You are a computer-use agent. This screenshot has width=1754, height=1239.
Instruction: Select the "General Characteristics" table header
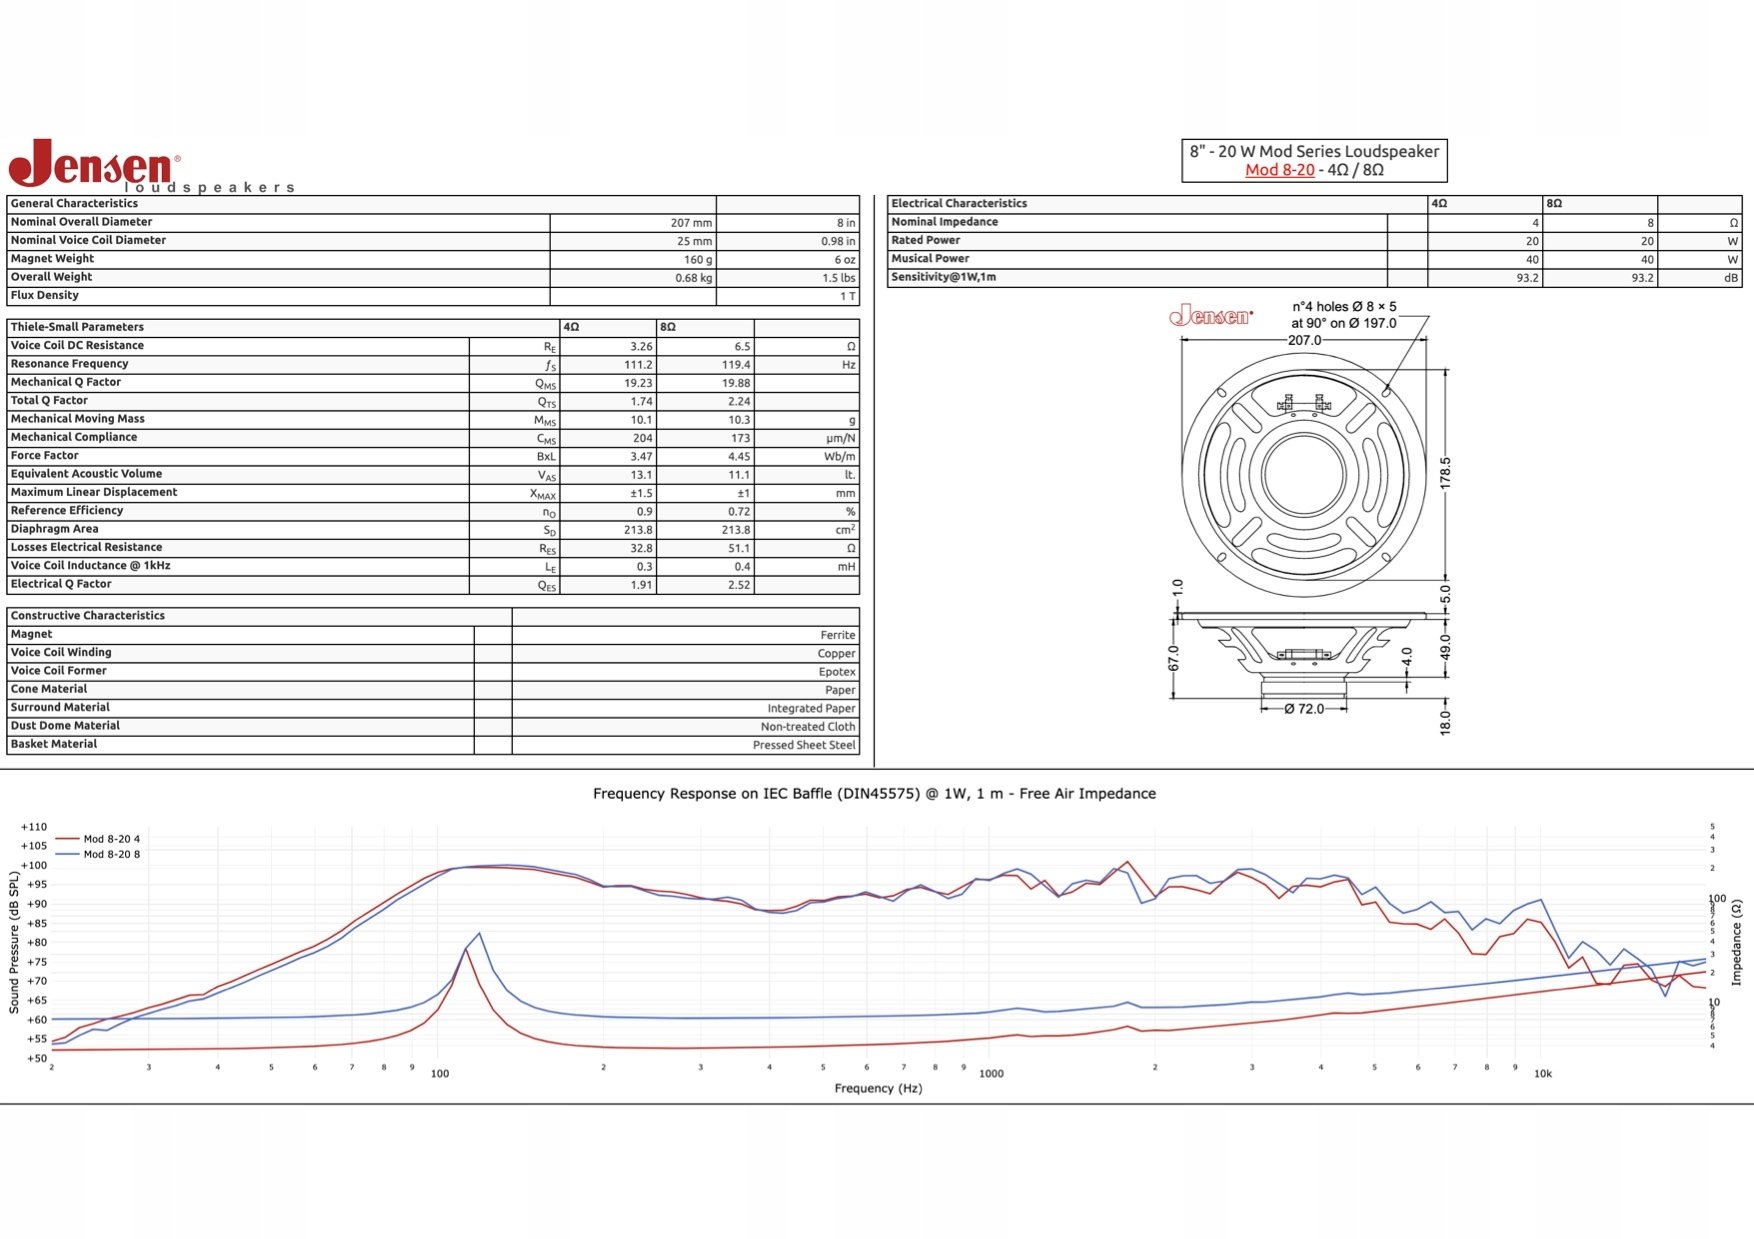[x=74, y=203]
